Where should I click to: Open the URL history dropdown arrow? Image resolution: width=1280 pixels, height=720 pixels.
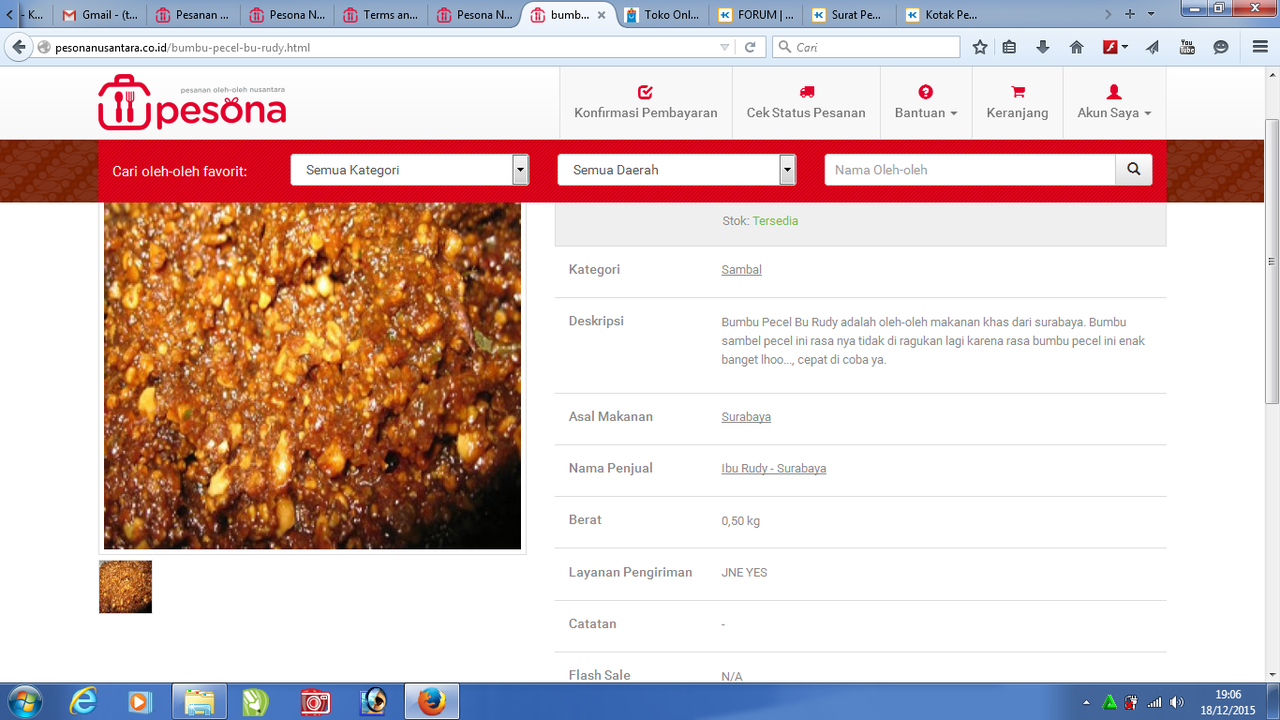[x=725, y=47]
